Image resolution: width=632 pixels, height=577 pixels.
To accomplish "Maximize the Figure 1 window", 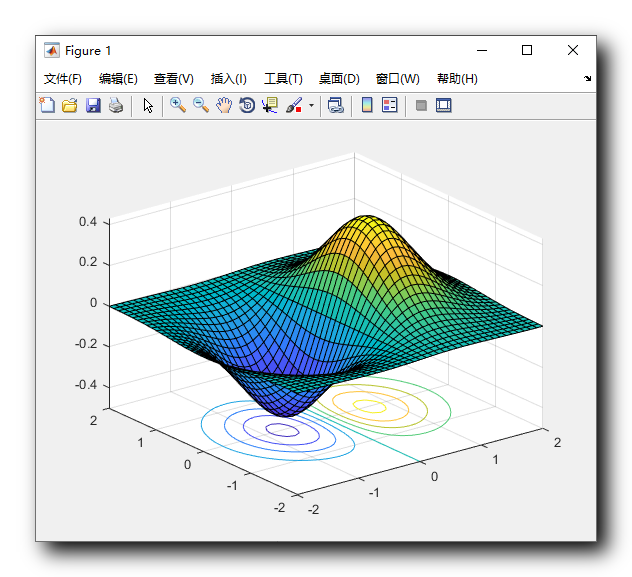I will tap(527, 50).
